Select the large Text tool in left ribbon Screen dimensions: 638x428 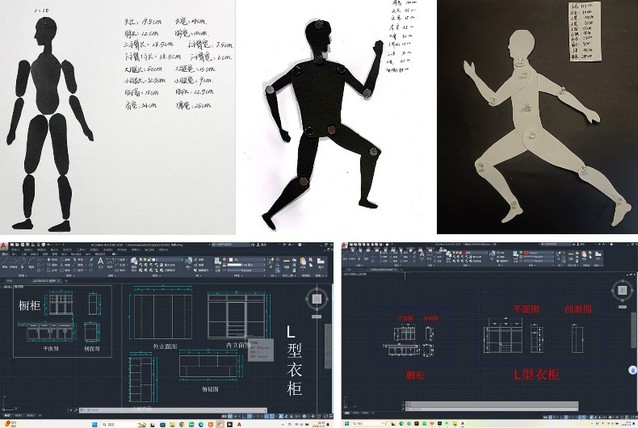point(102,260)
